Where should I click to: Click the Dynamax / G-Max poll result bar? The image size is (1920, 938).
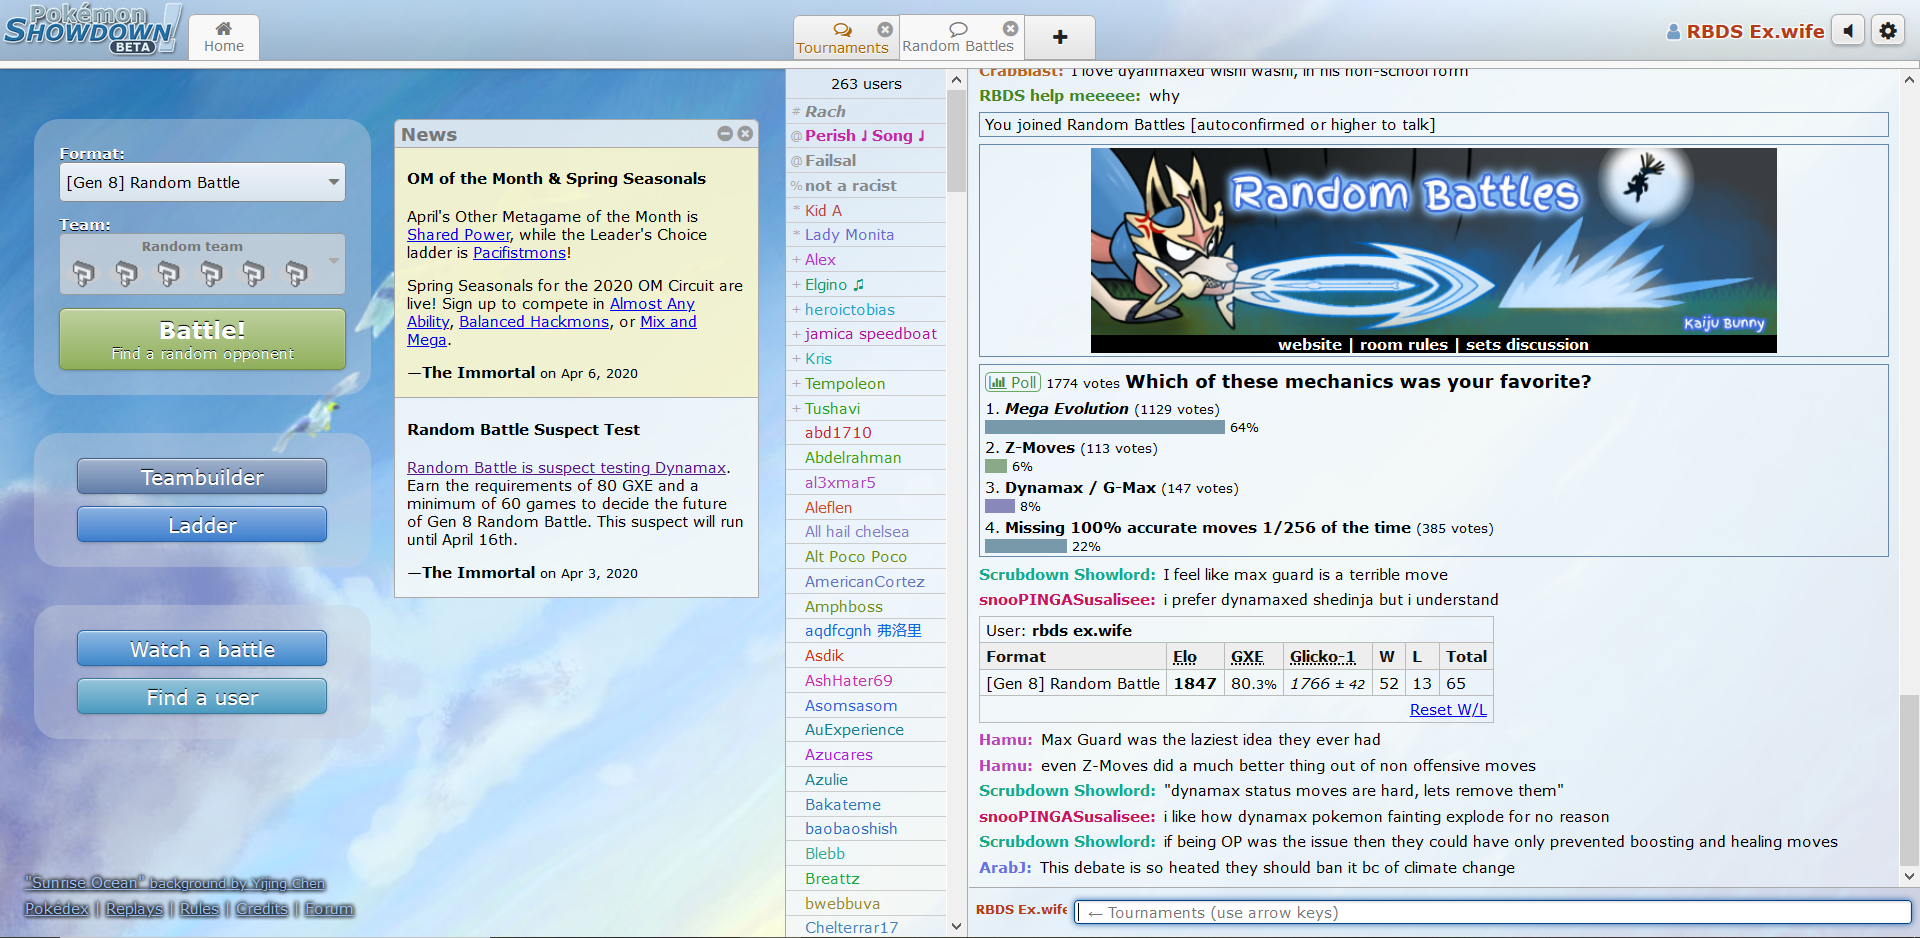coord(1000,506)
